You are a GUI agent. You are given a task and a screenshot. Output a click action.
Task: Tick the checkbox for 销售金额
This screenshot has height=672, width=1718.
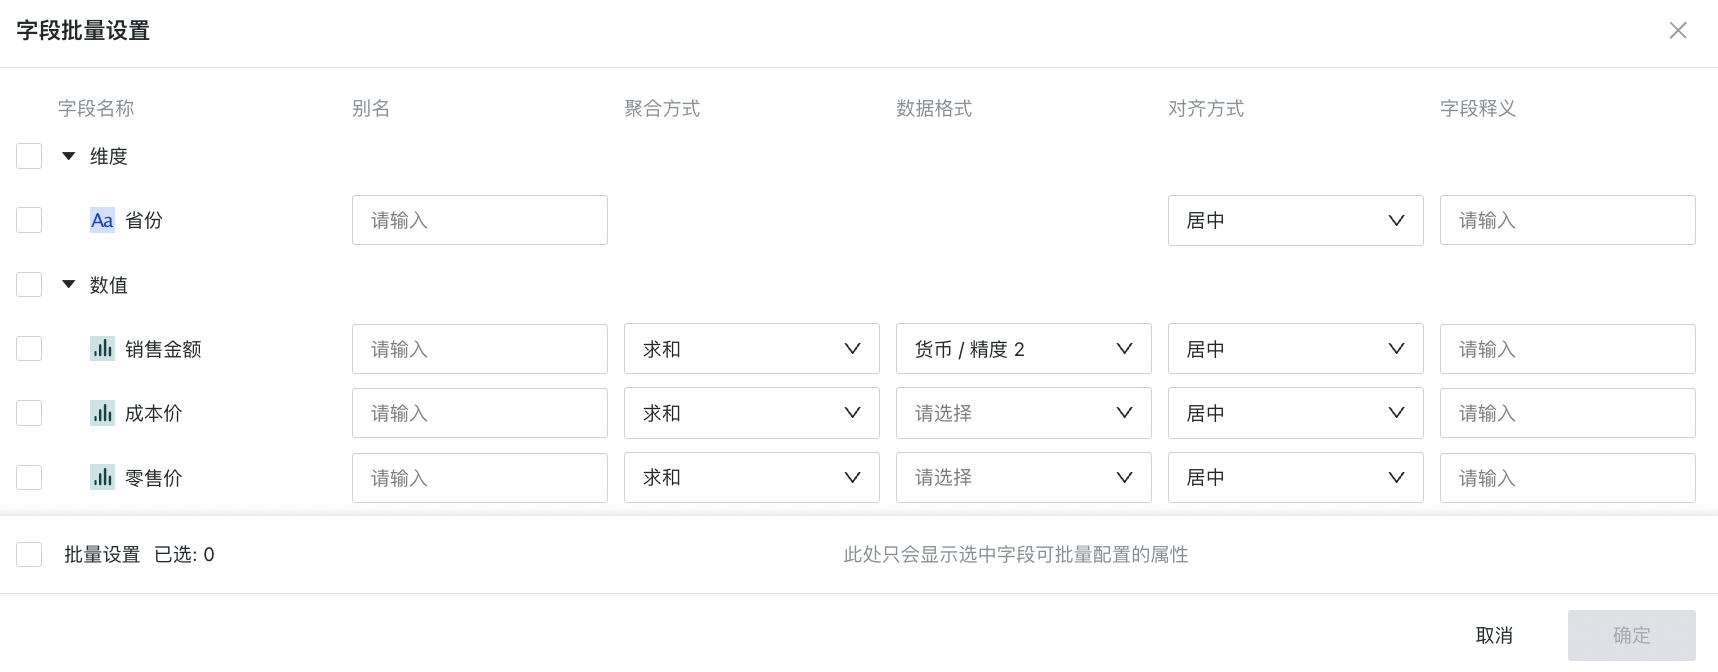(x=29, y=349)
